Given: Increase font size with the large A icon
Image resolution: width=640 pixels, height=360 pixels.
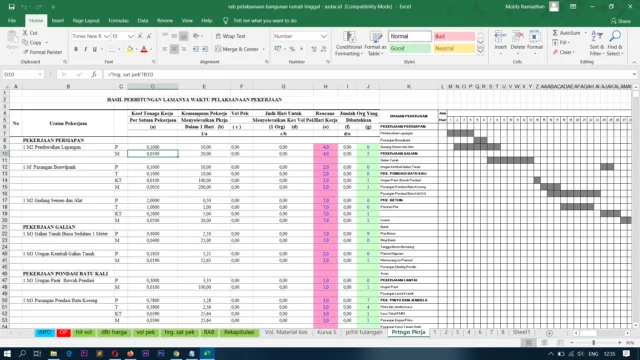Looking at the screenshot, I should click(x=140, y=36).
